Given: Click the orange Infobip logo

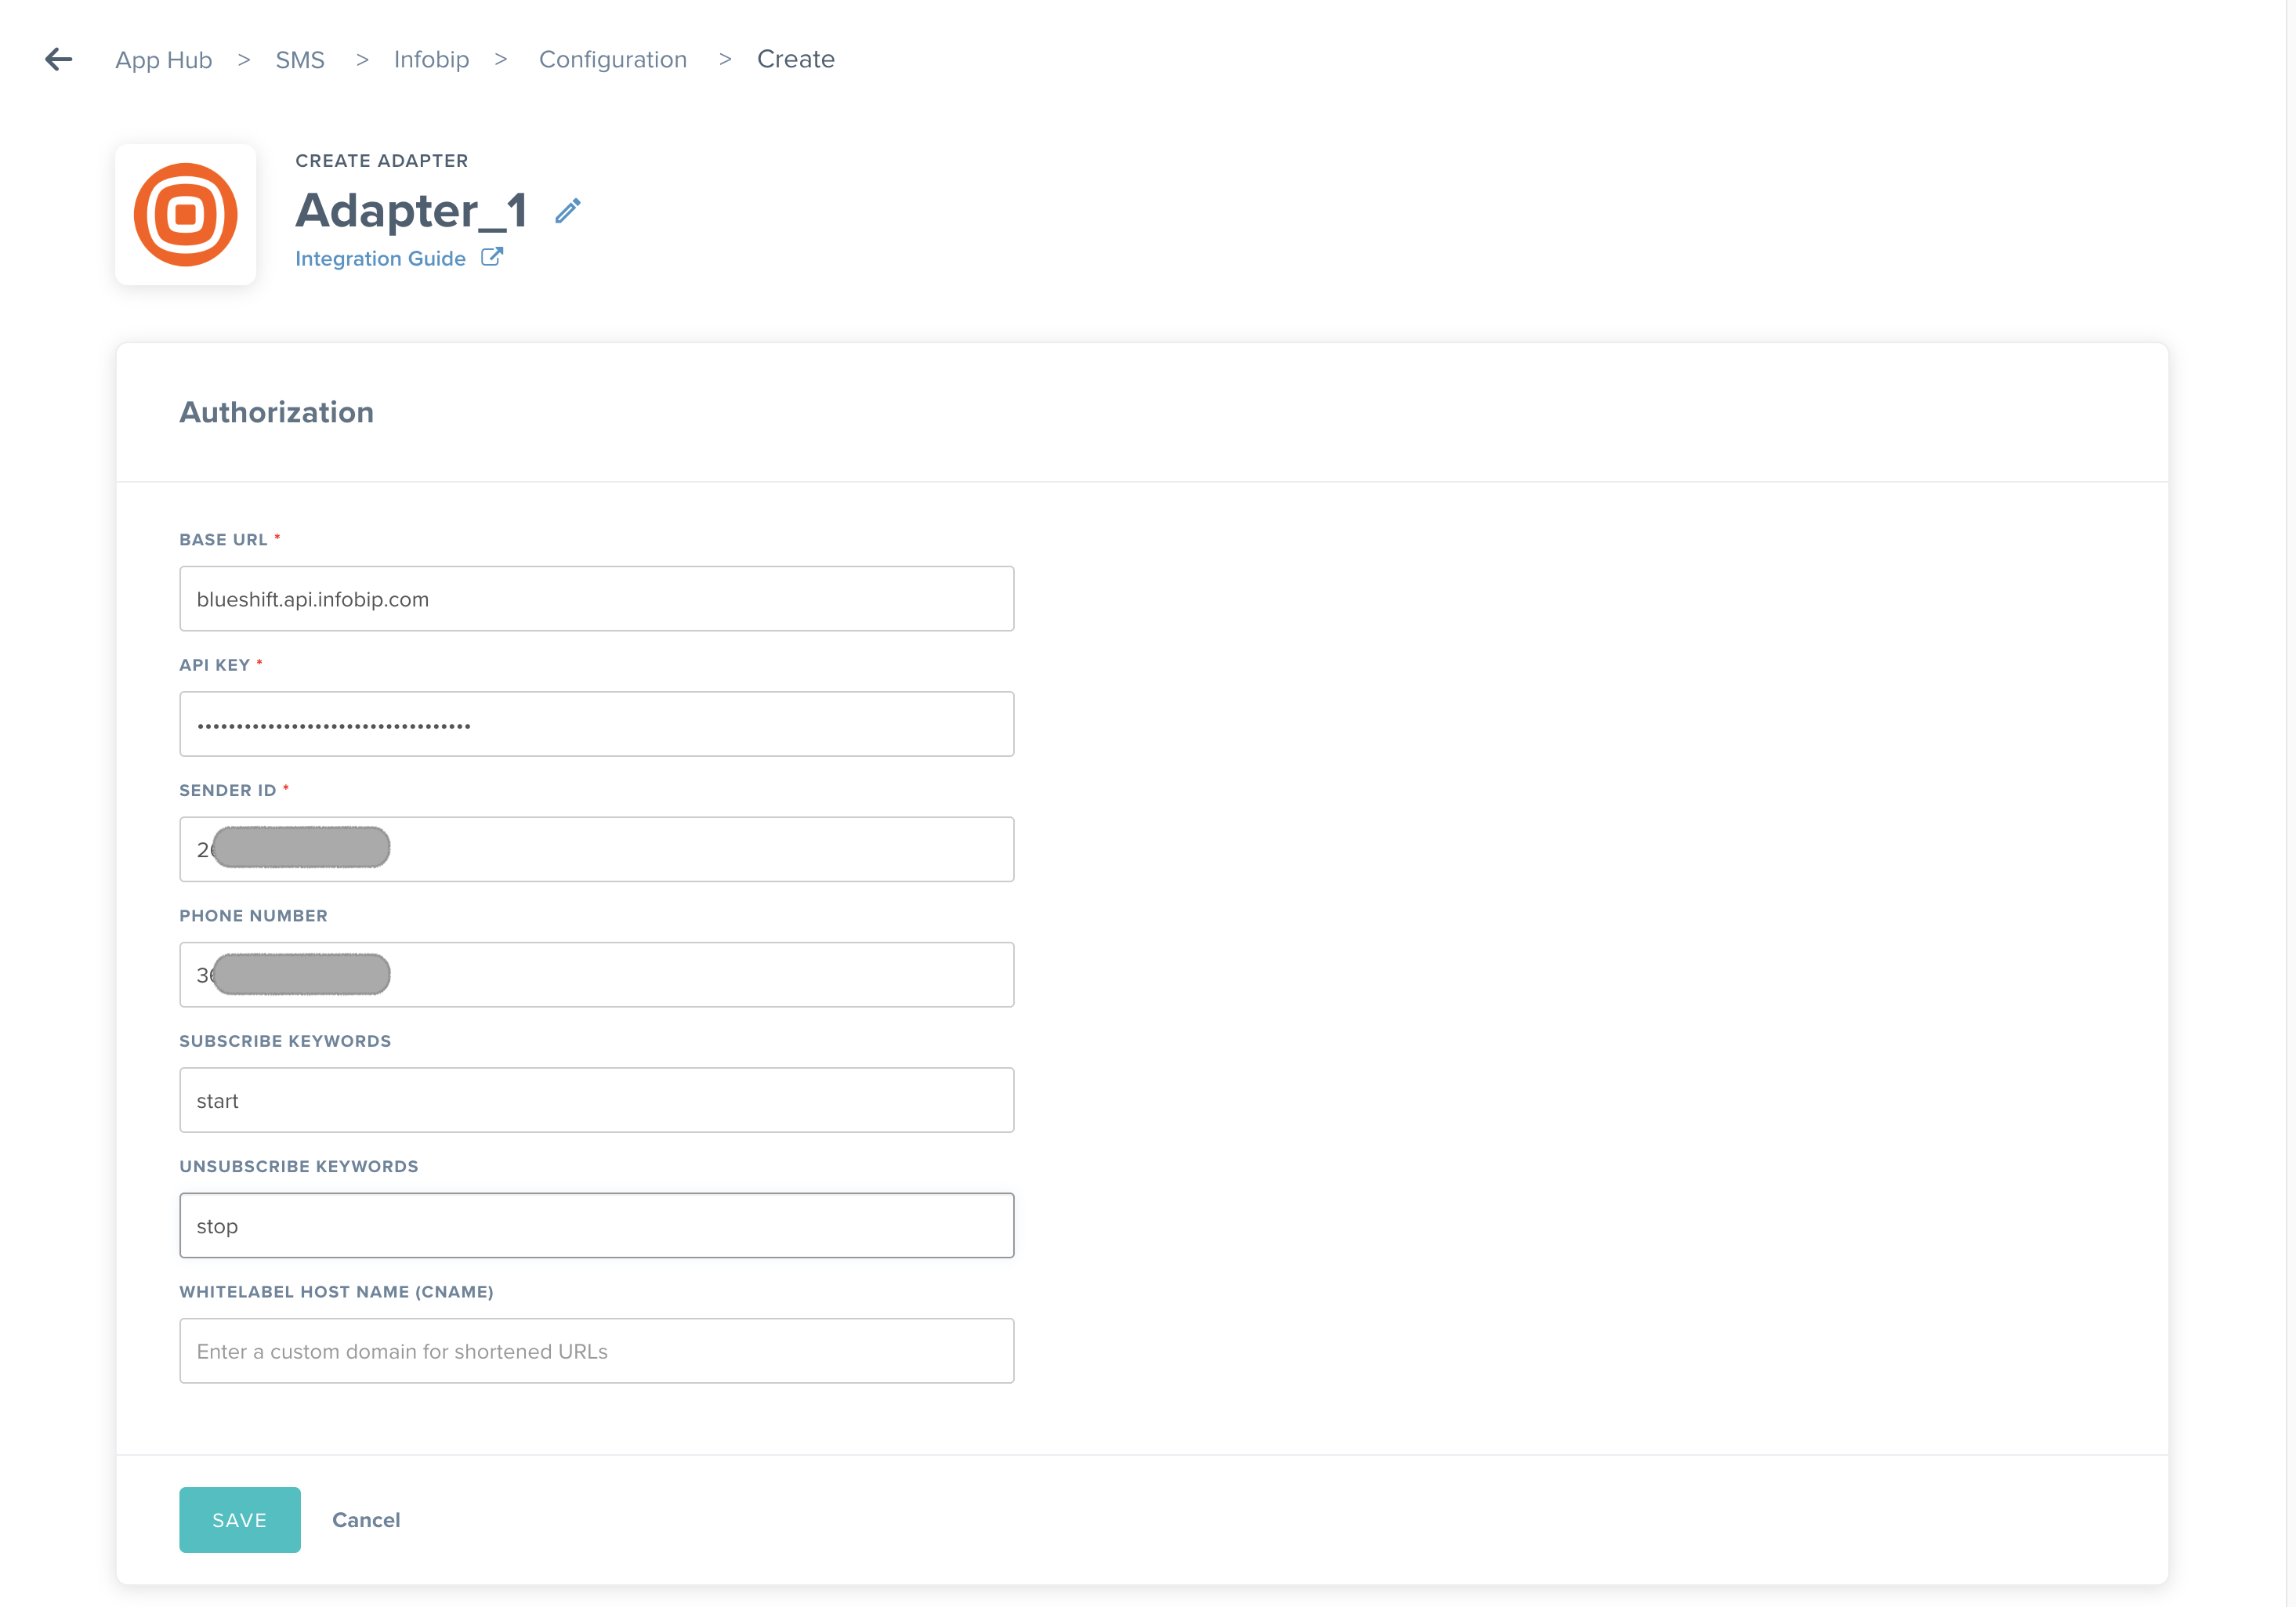Looking at the screenshot, I should point(186,215).
